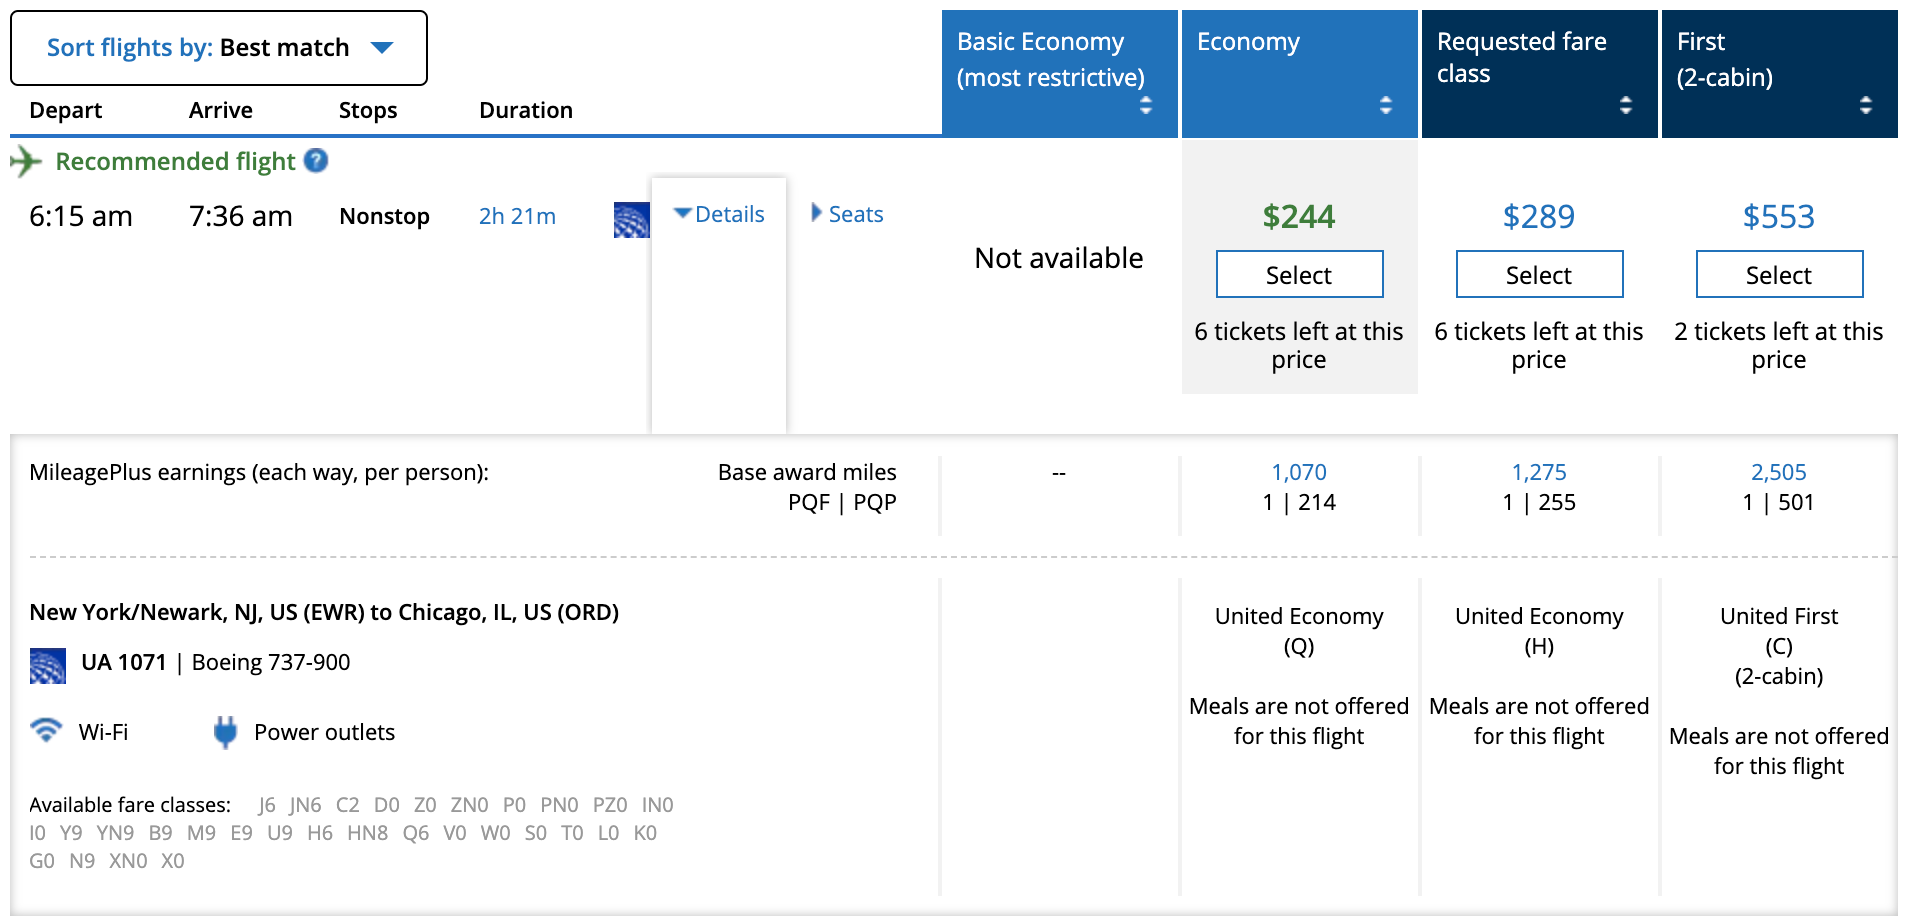Sort by Economy column price arrows
The height and width of the screenshot is (918, 1908).
(x=1385, y=105)
